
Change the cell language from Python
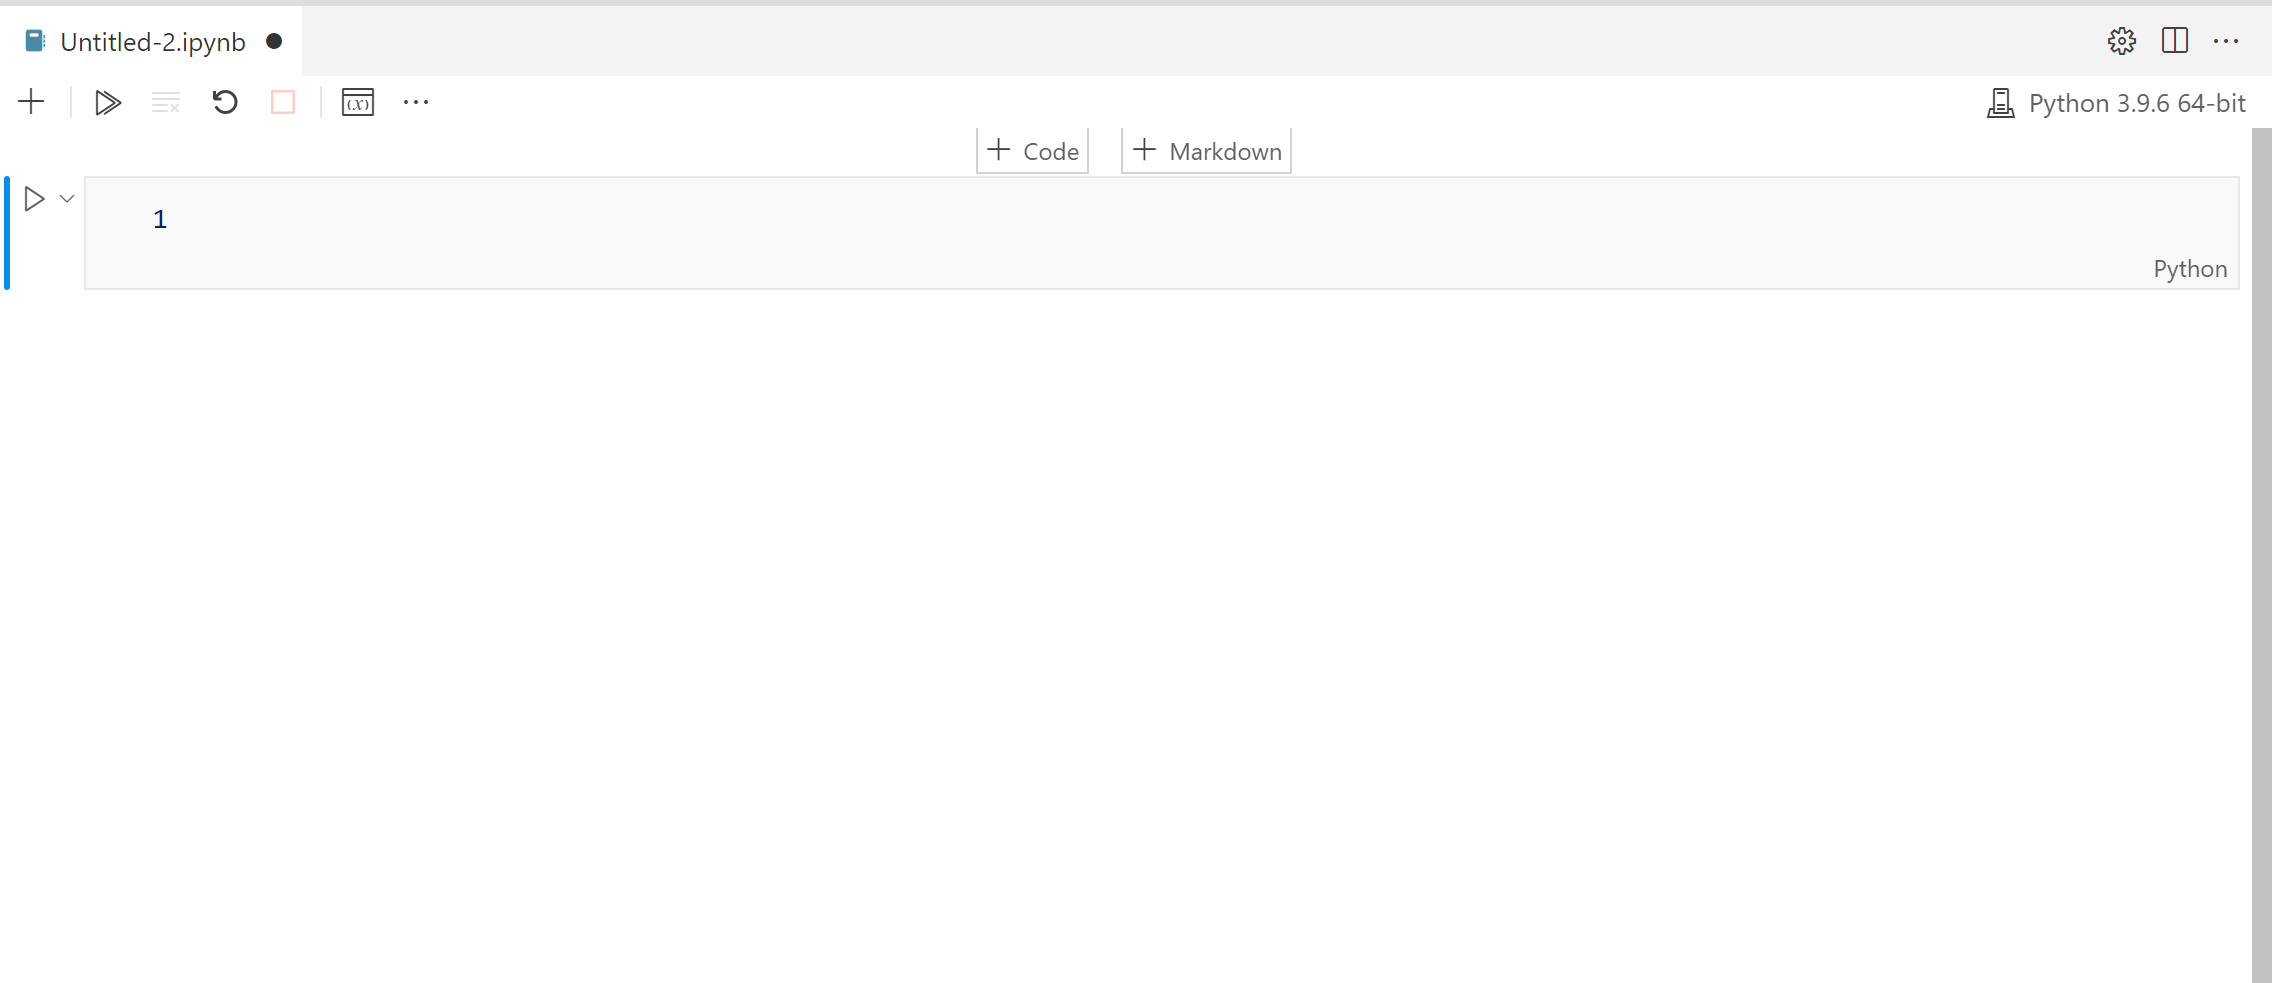point(2189,268)
